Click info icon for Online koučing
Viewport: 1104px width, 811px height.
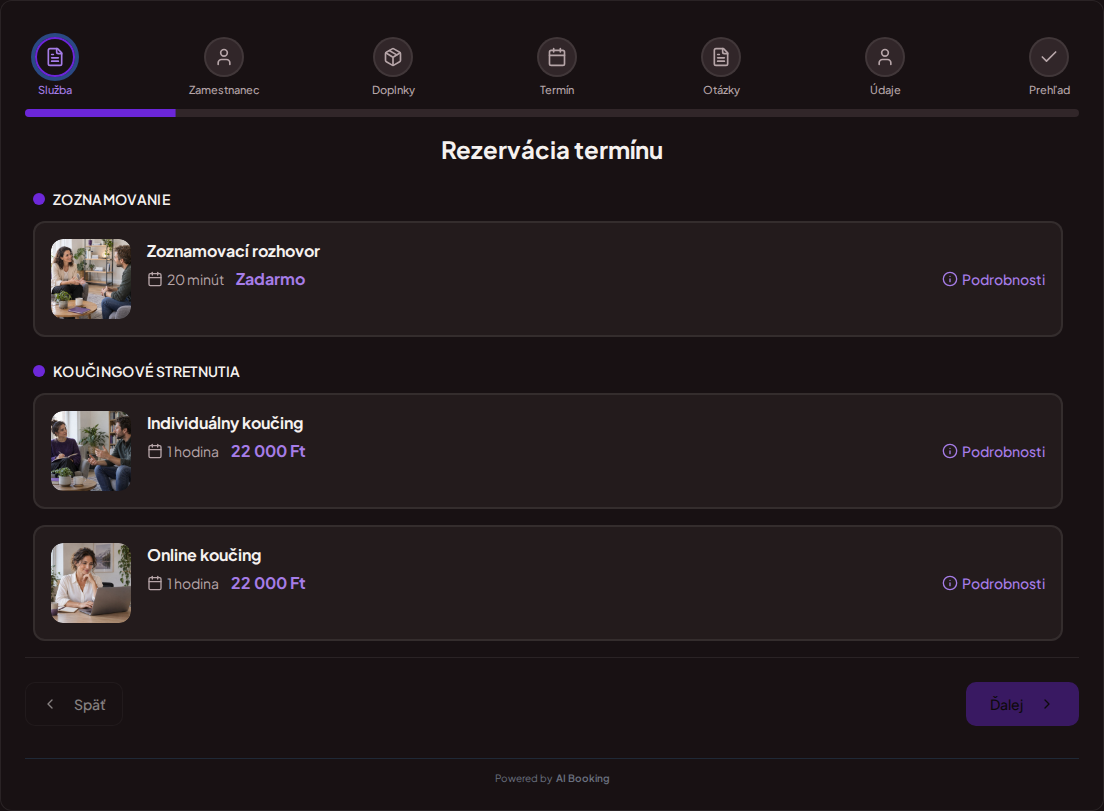pyautogui.click(x=950, y=583)
